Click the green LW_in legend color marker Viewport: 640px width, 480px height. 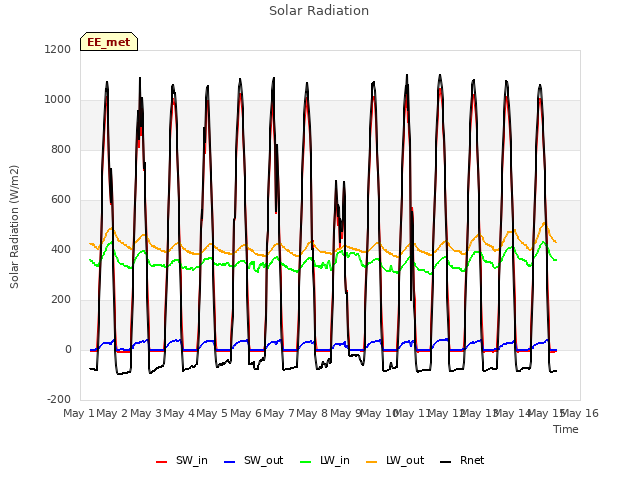[x=306, y=462]
